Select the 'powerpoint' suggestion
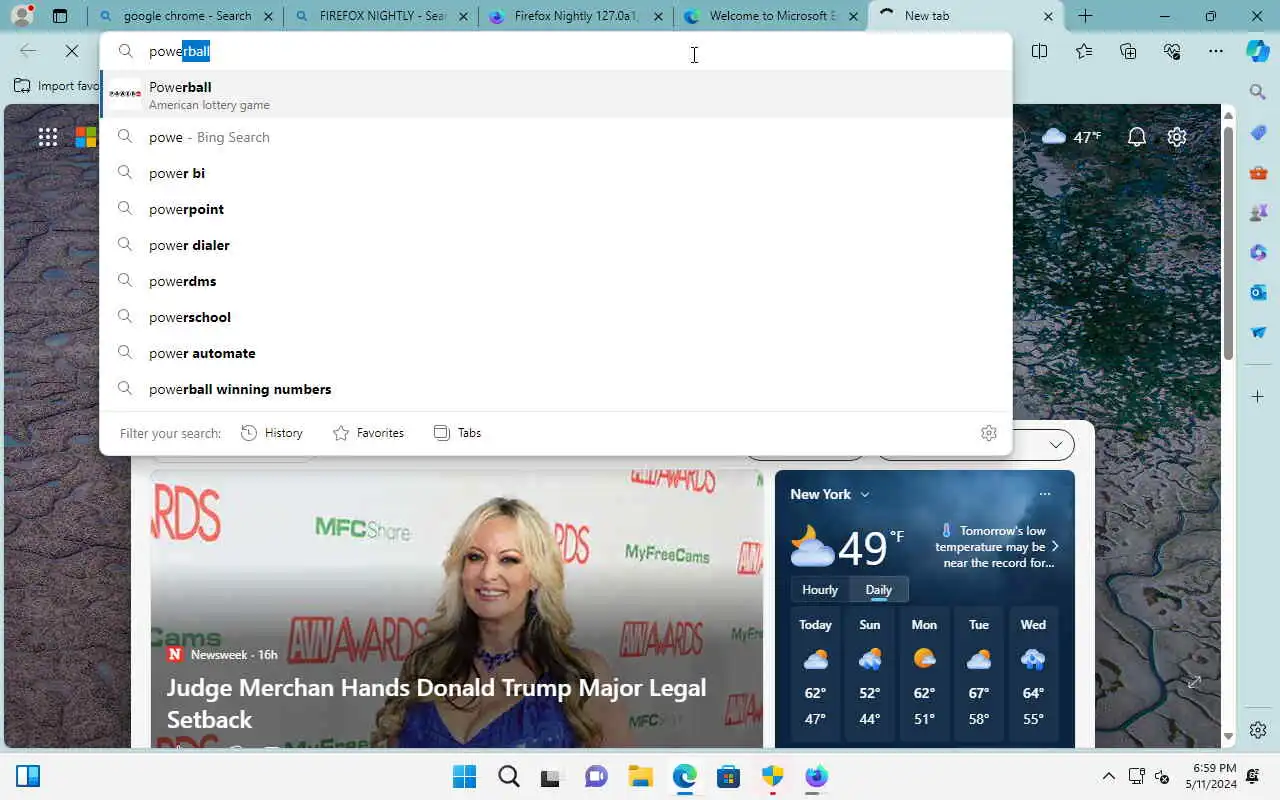1280x800 pixels. click(556, 209)
